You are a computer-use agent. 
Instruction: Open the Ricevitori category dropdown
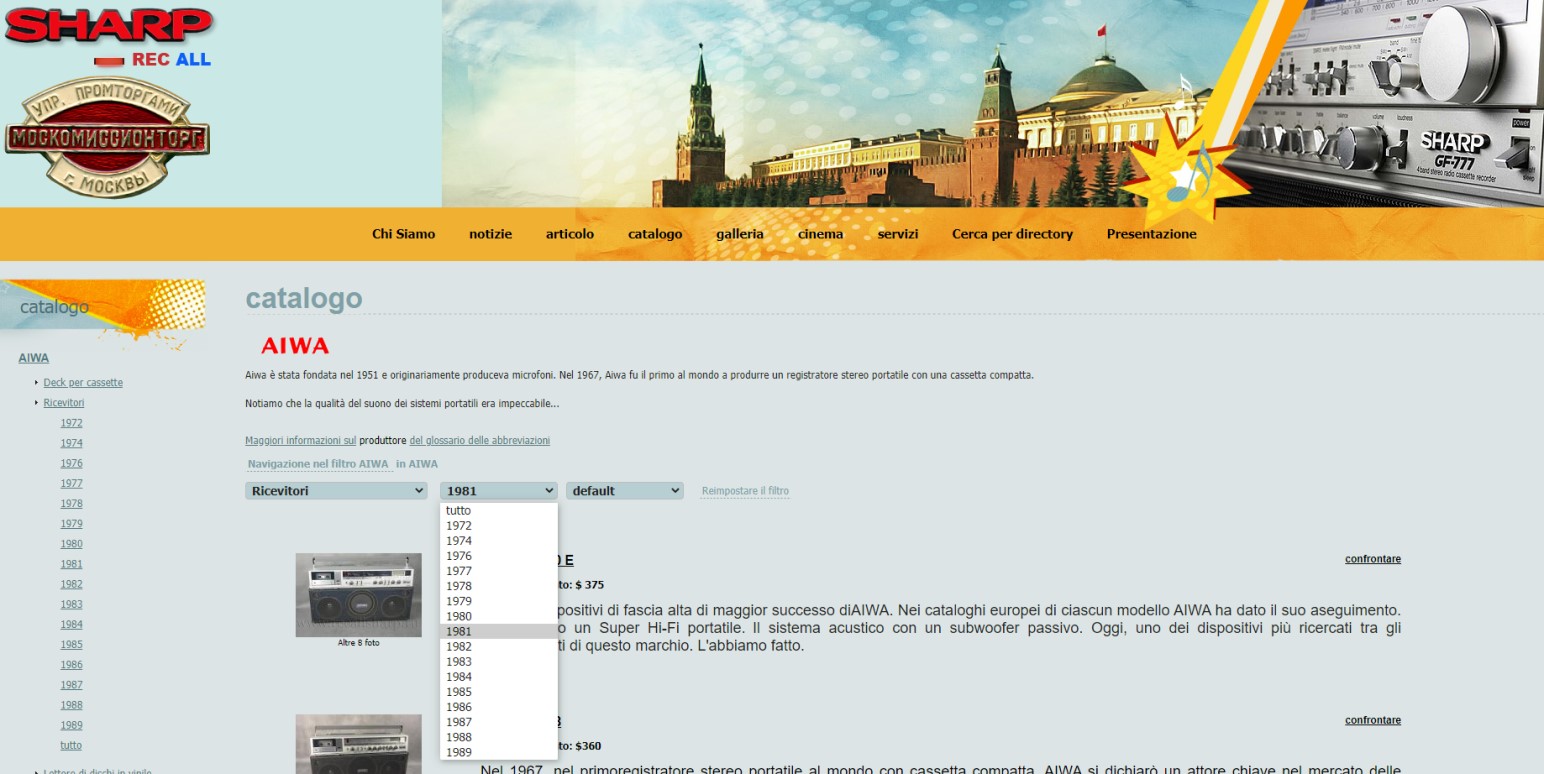point(336,491)
